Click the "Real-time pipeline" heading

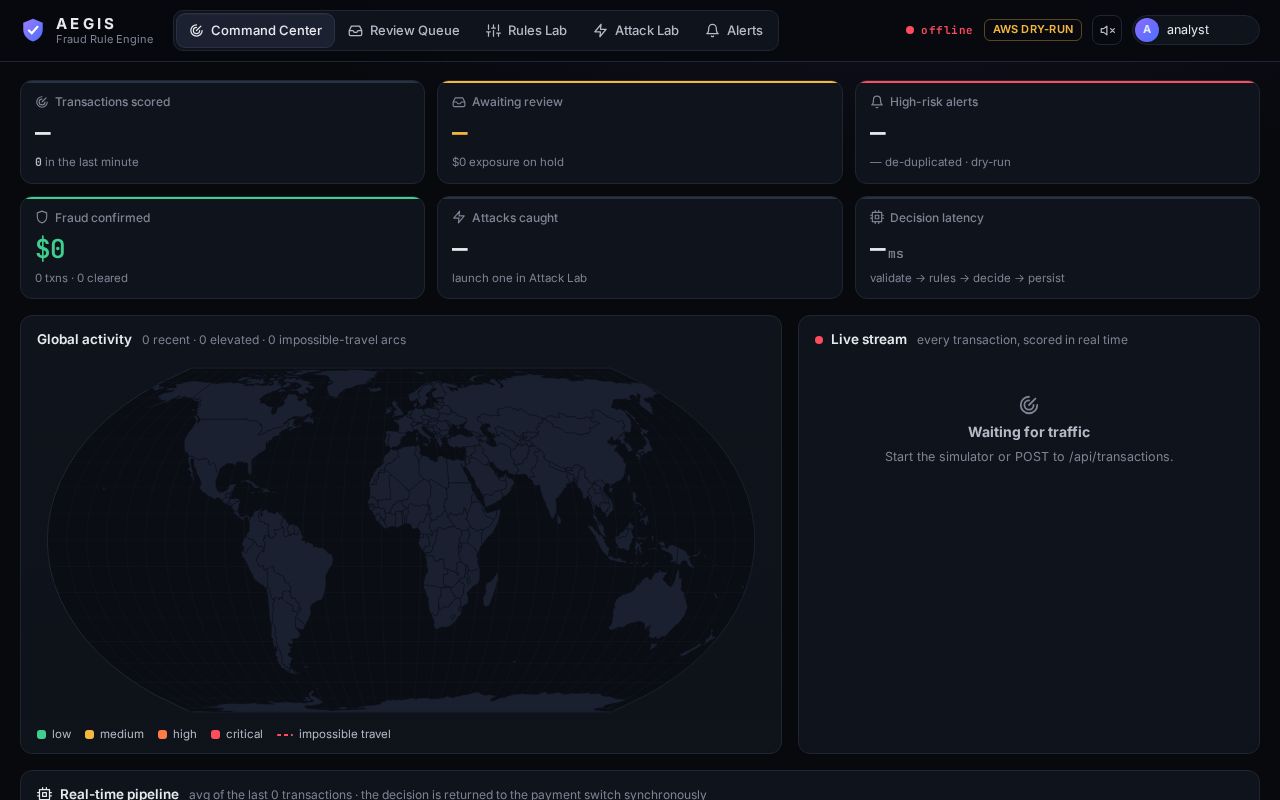tap(119, 794)
